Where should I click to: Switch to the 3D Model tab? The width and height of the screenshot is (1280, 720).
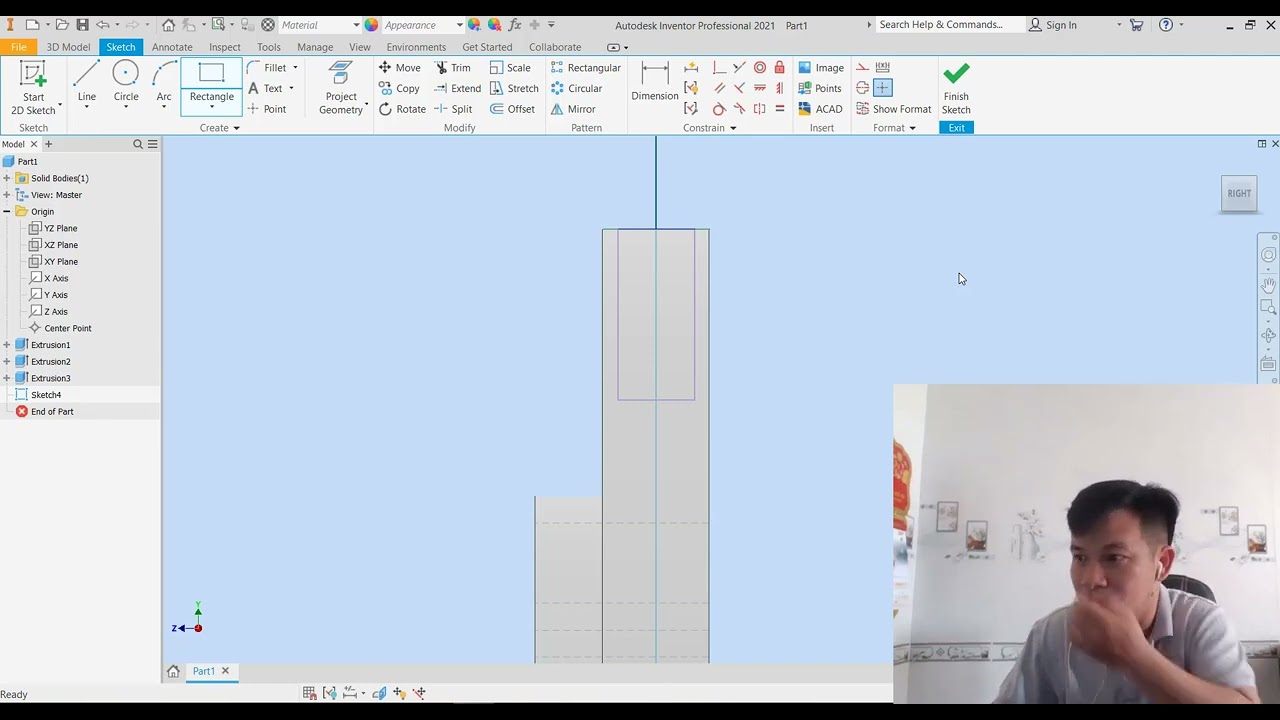(x=68, y=47)
